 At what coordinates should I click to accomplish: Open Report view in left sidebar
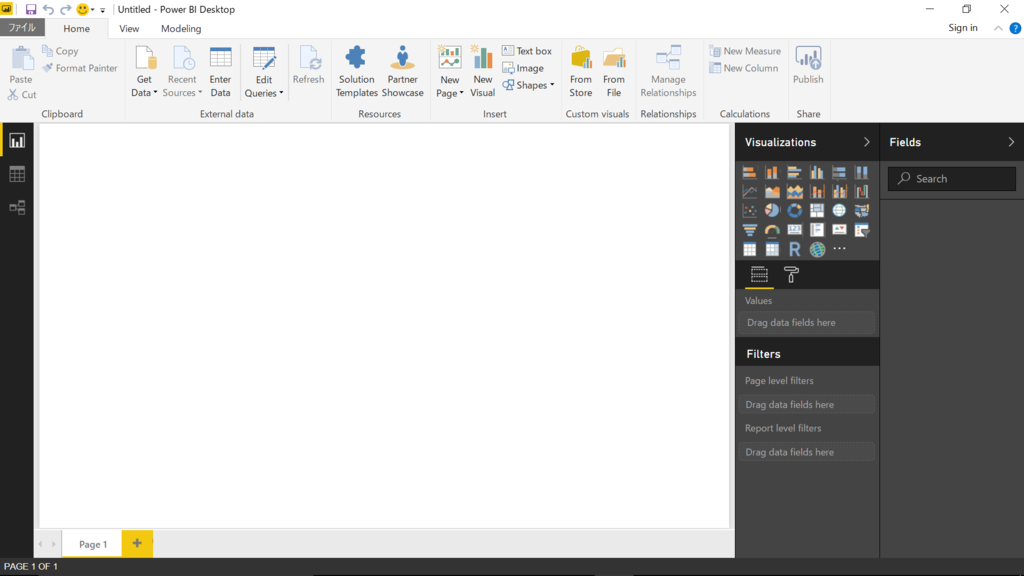[17, 141]
